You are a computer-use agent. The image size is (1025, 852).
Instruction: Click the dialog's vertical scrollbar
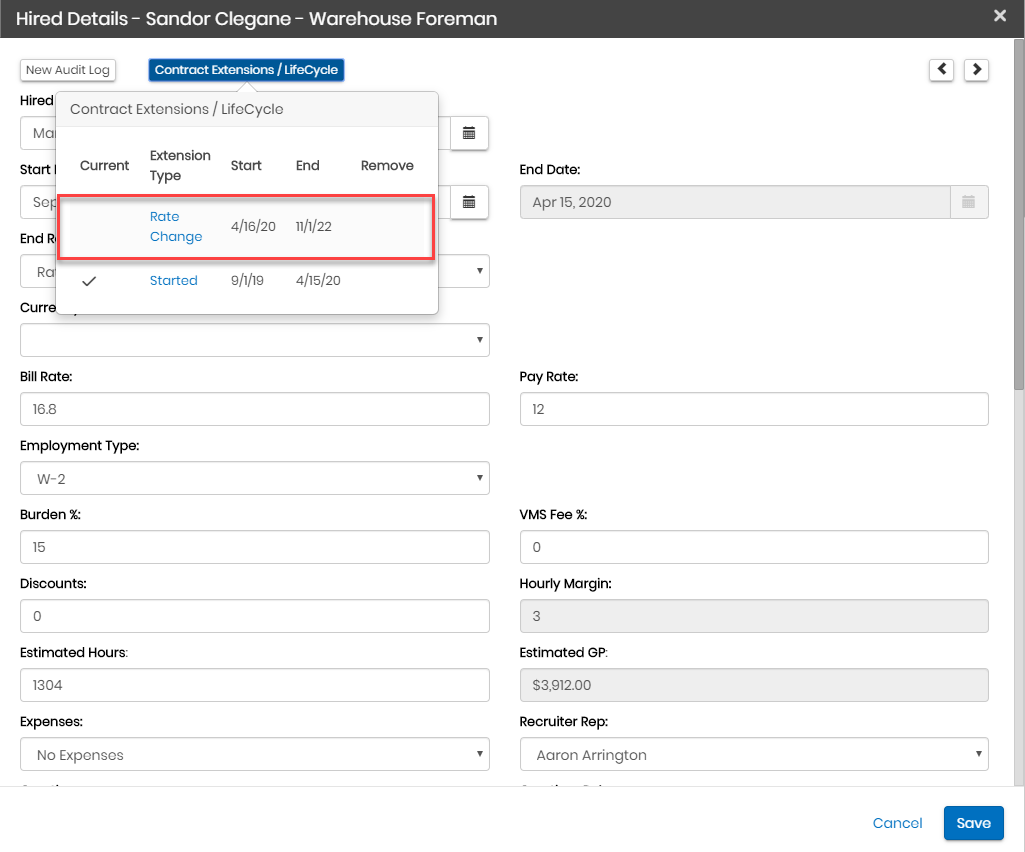click(x=1018, y=215)
